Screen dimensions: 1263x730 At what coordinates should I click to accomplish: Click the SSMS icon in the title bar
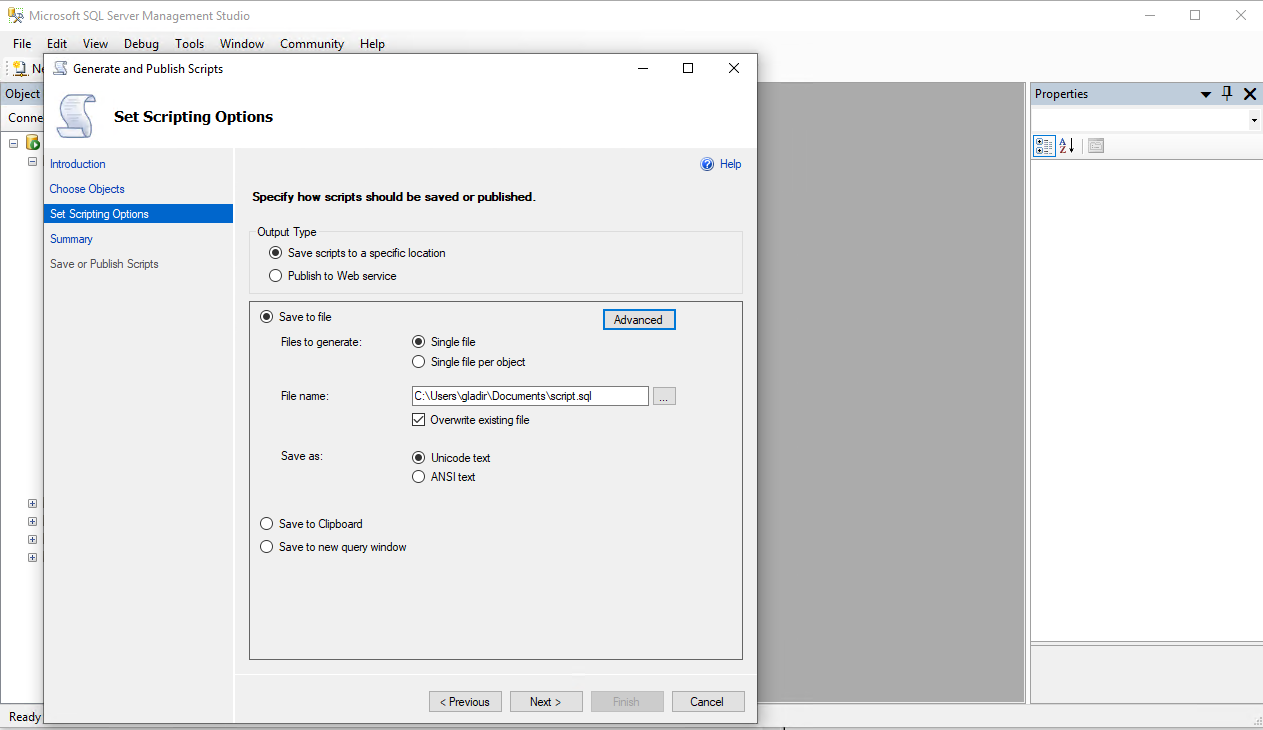tap(14, 15)
